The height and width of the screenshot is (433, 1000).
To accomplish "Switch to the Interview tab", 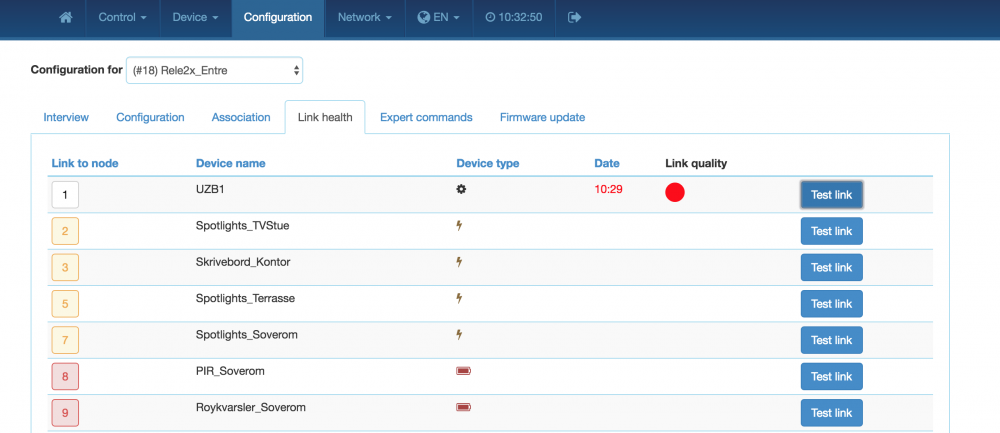I will pyautogui.click(x=66, y=117).
